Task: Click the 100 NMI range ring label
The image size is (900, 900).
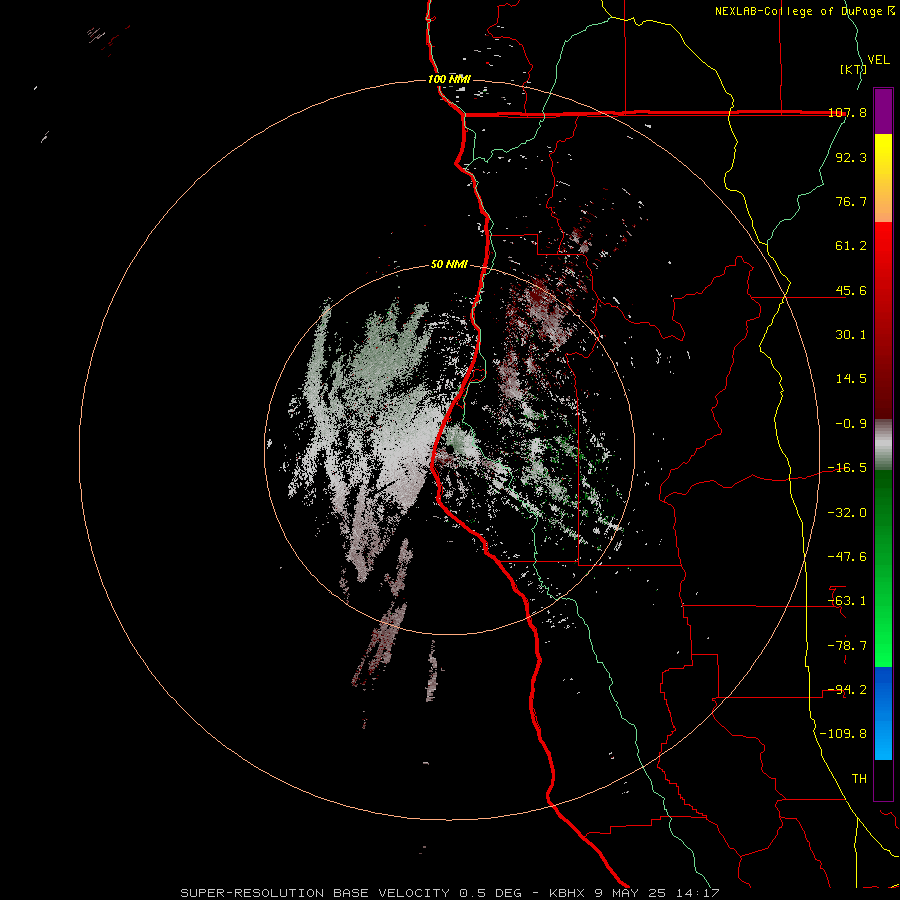Action: 449,79
